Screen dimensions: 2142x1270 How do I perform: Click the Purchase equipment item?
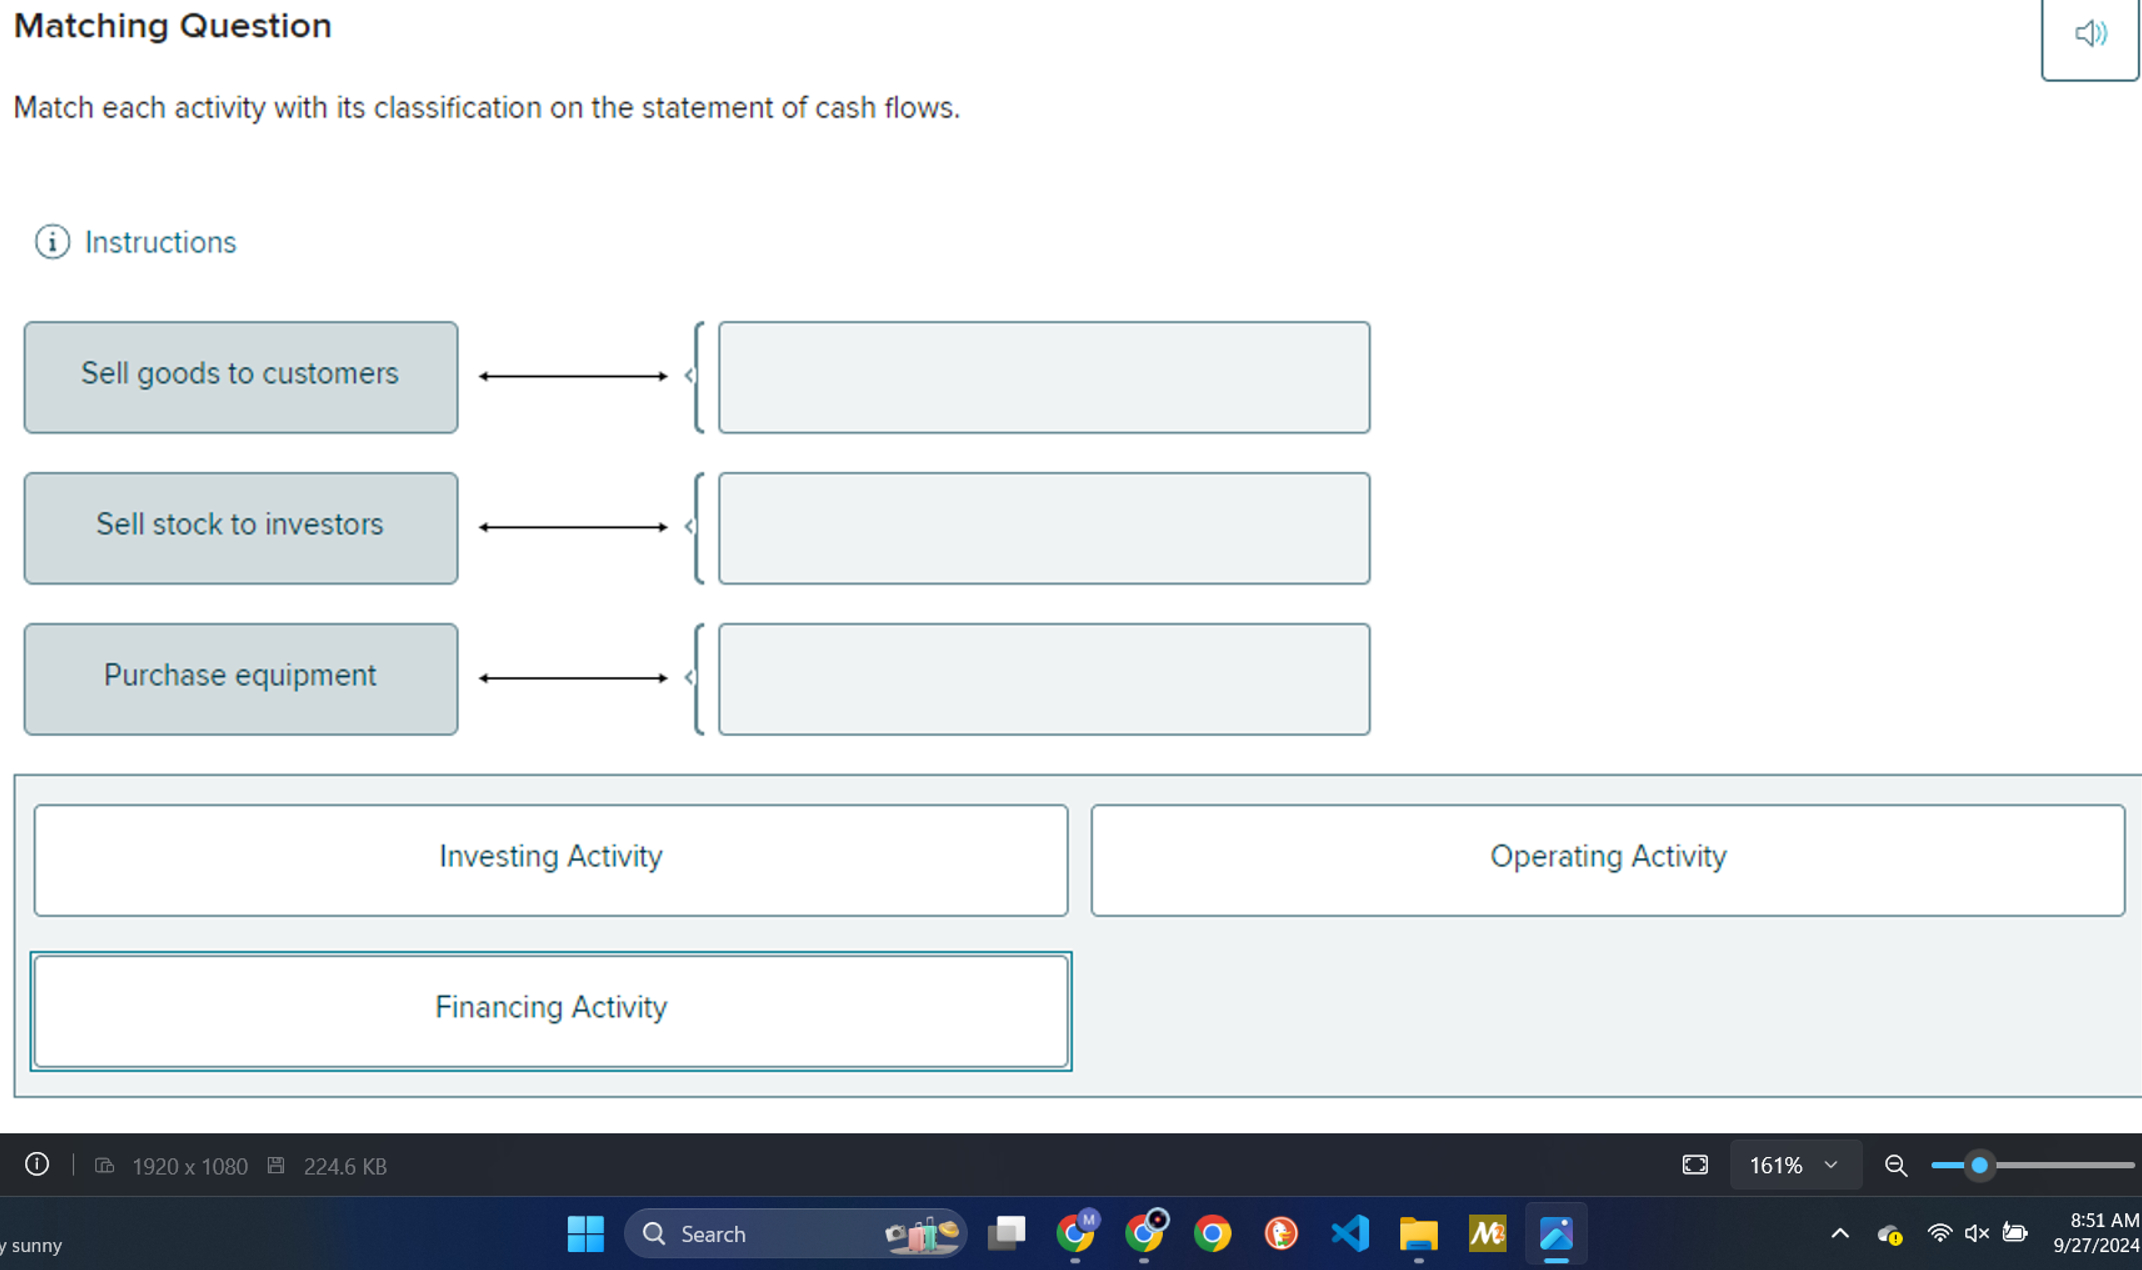(240, 677)
